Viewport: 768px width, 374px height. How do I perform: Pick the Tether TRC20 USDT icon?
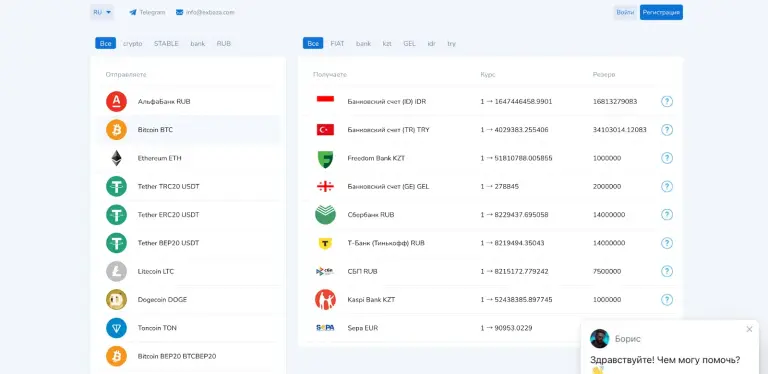pyautogui.click(x=116, y=186)
